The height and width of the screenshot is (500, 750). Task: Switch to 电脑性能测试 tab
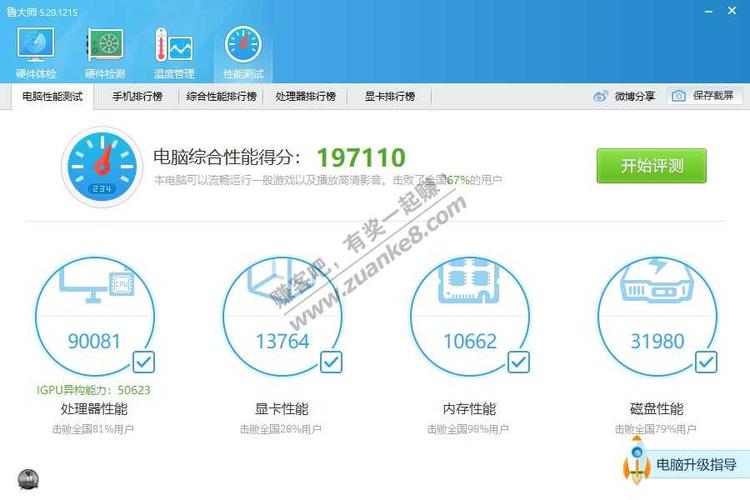pyautogui.click(x=53, y=97)
